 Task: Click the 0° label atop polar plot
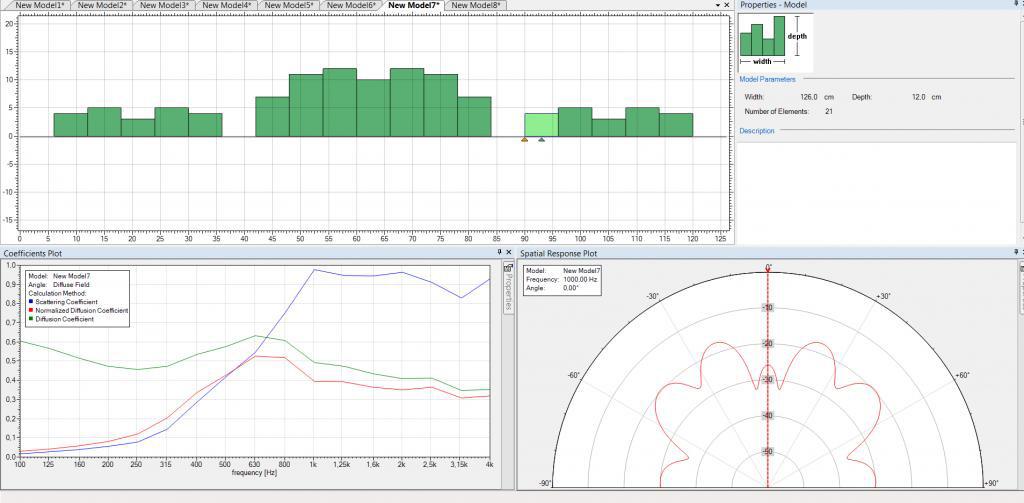[769, 267]
